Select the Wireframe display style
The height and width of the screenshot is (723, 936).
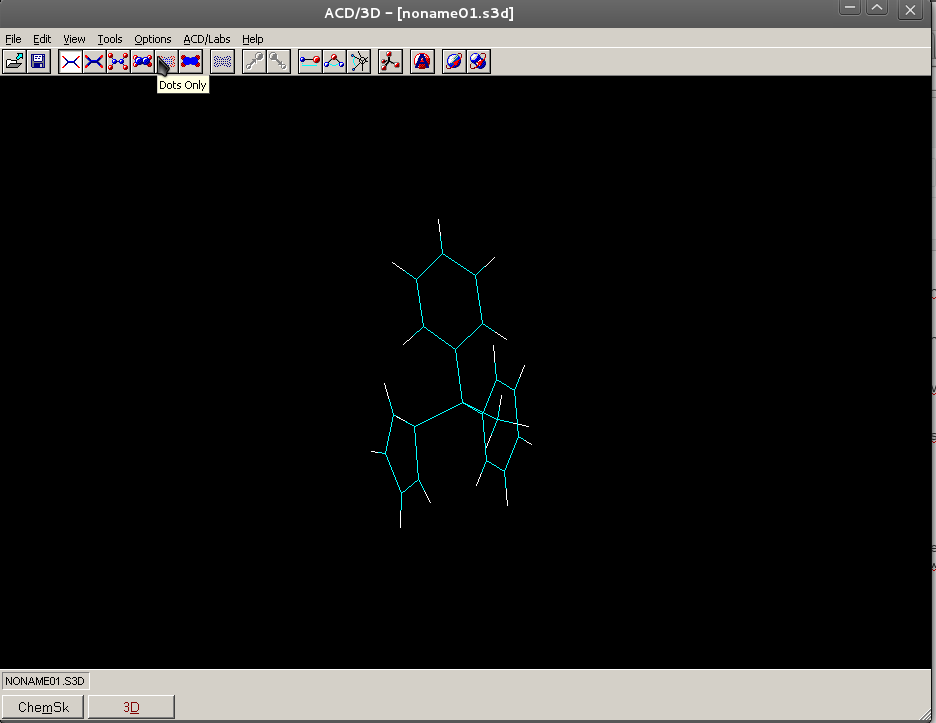click(70, 61)
